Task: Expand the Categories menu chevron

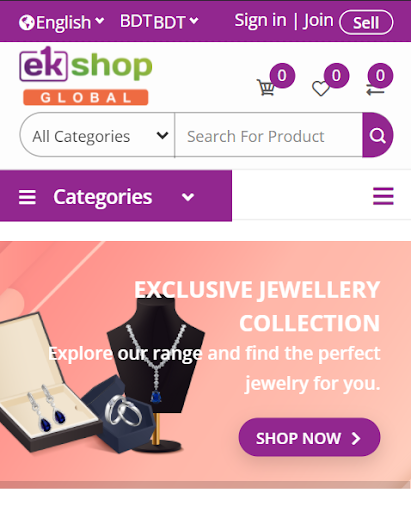Action: click(188, 197)
